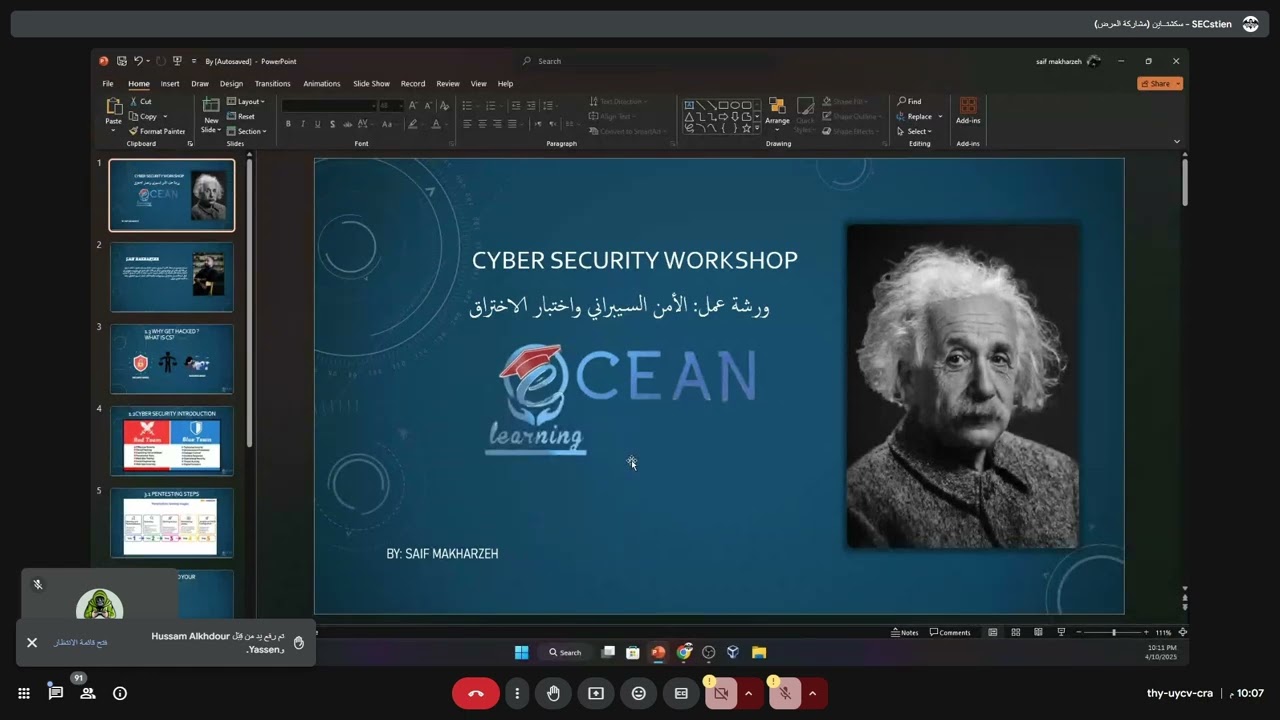Open meeting info details icon

(120, 693)
